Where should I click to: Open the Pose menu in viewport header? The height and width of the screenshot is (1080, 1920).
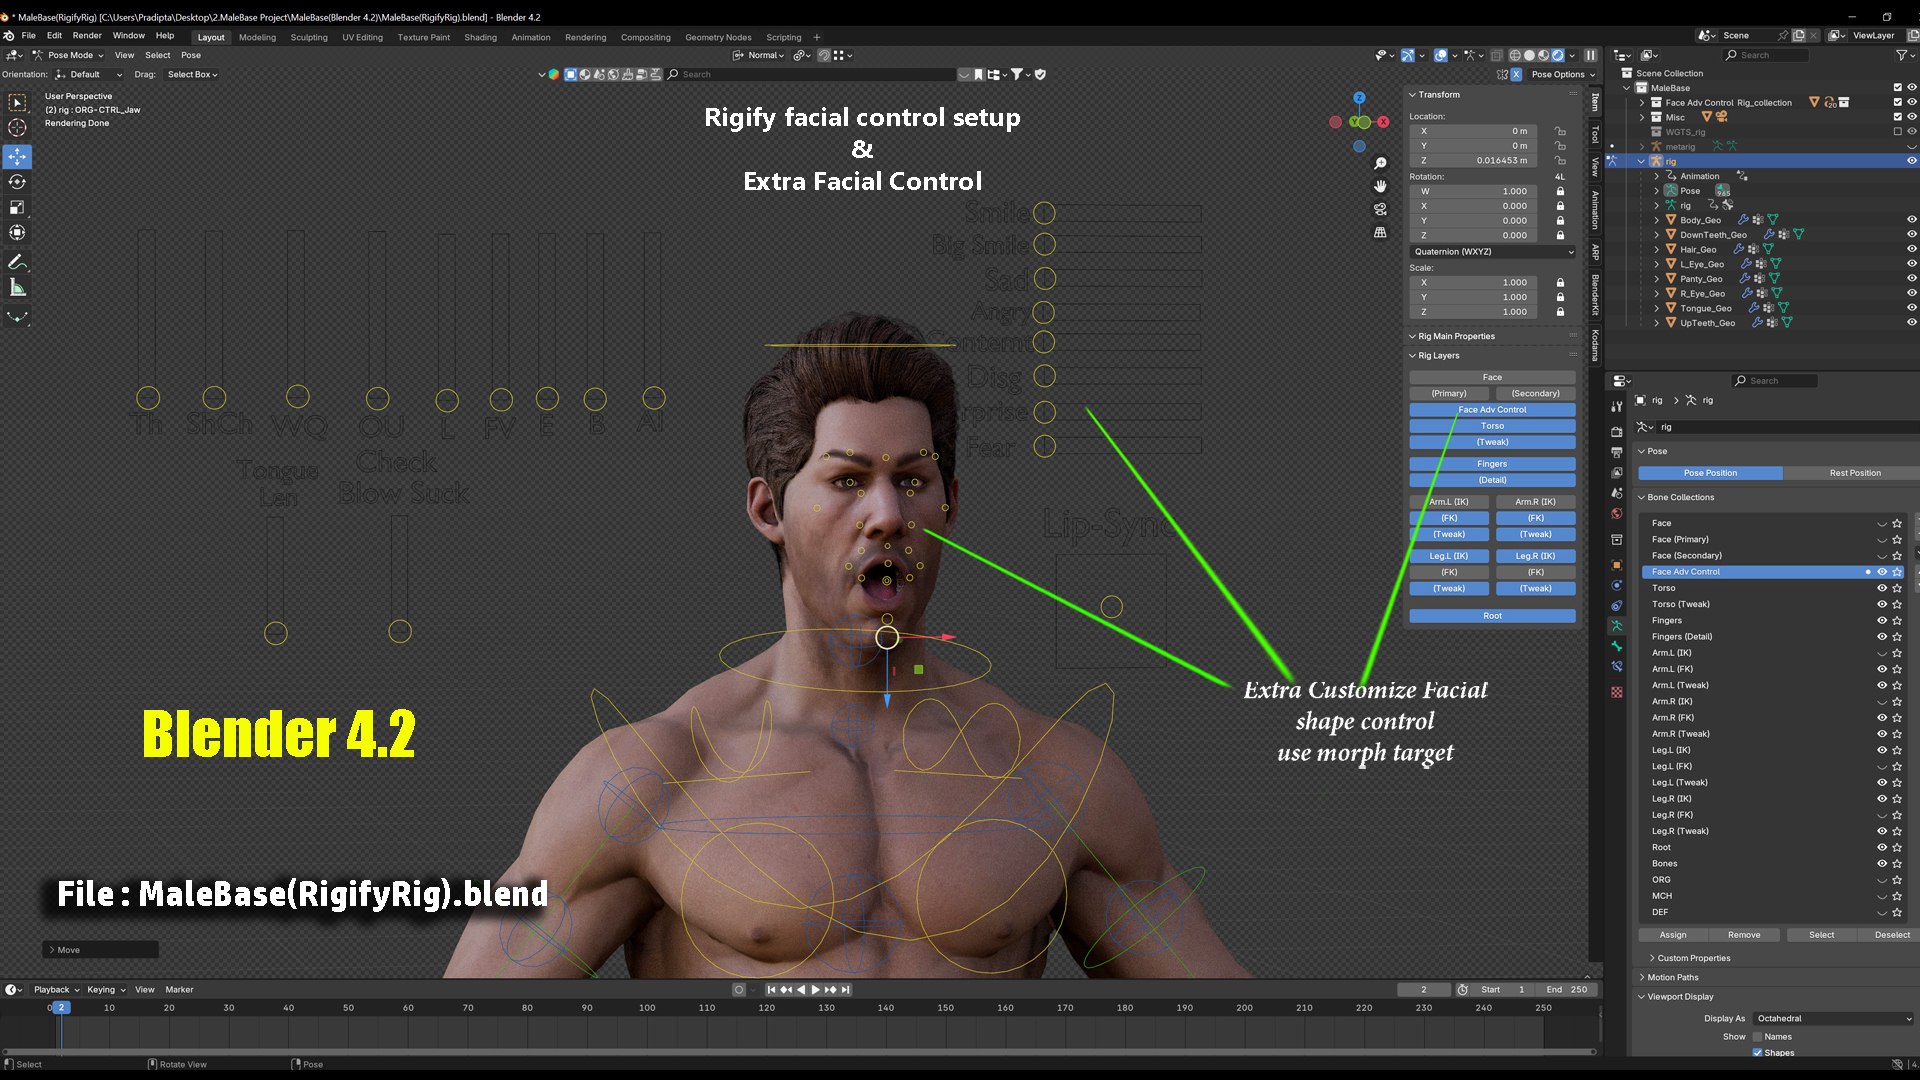191,55
